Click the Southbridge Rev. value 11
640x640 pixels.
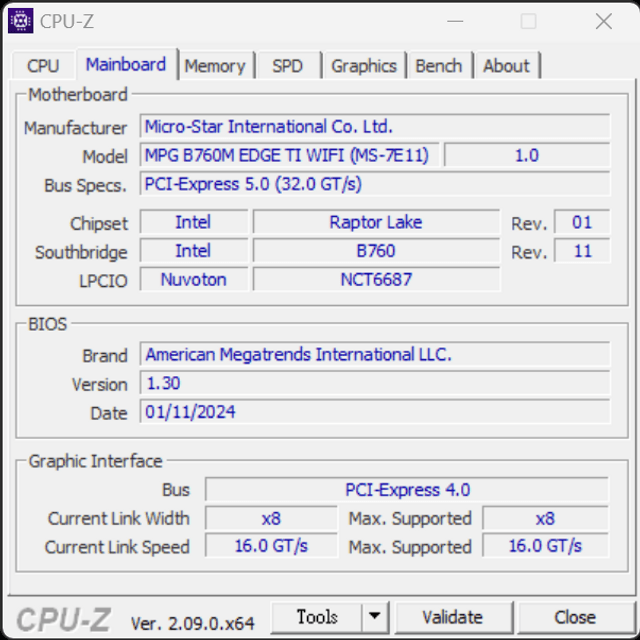pos(582,251)
